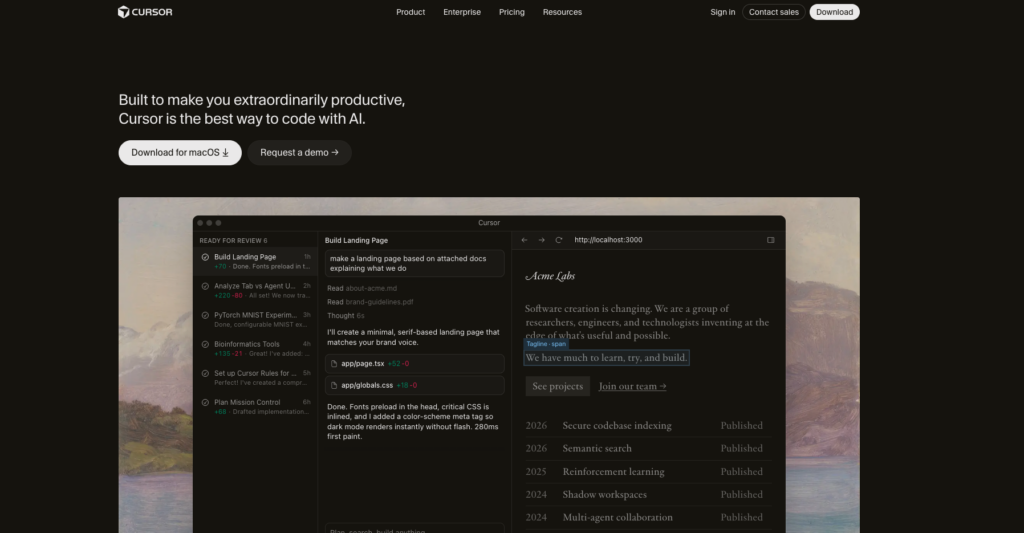
Task: Click the checkmark beside Plan Mission Control
Action: [x=205, y=402]
